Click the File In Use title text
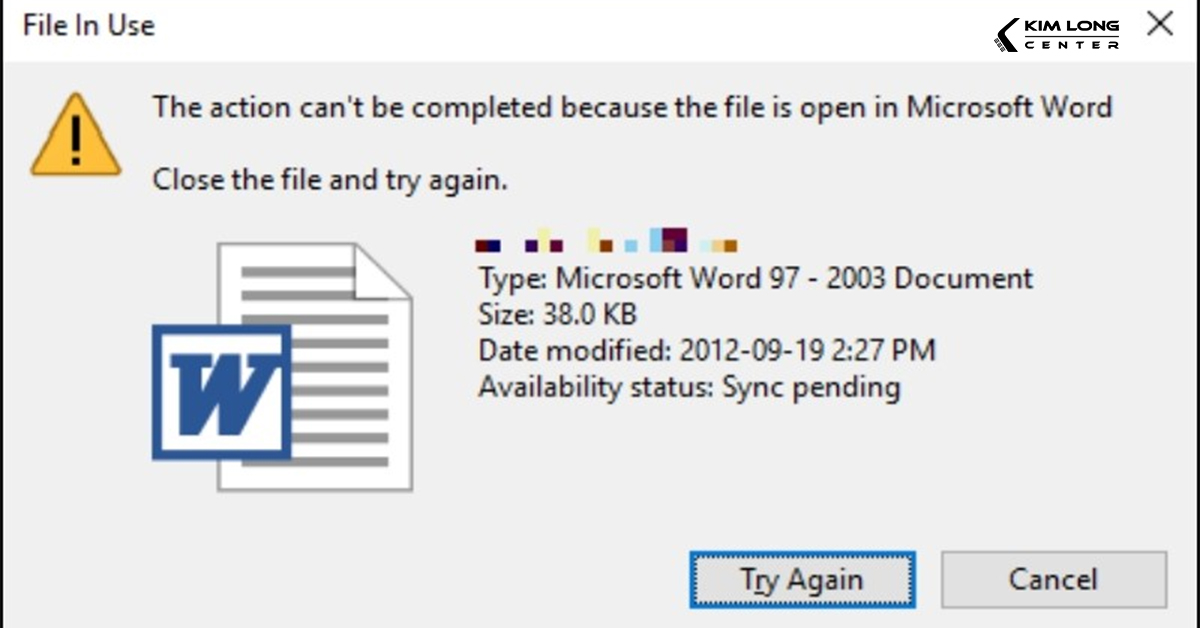 [x=87, y=25]
